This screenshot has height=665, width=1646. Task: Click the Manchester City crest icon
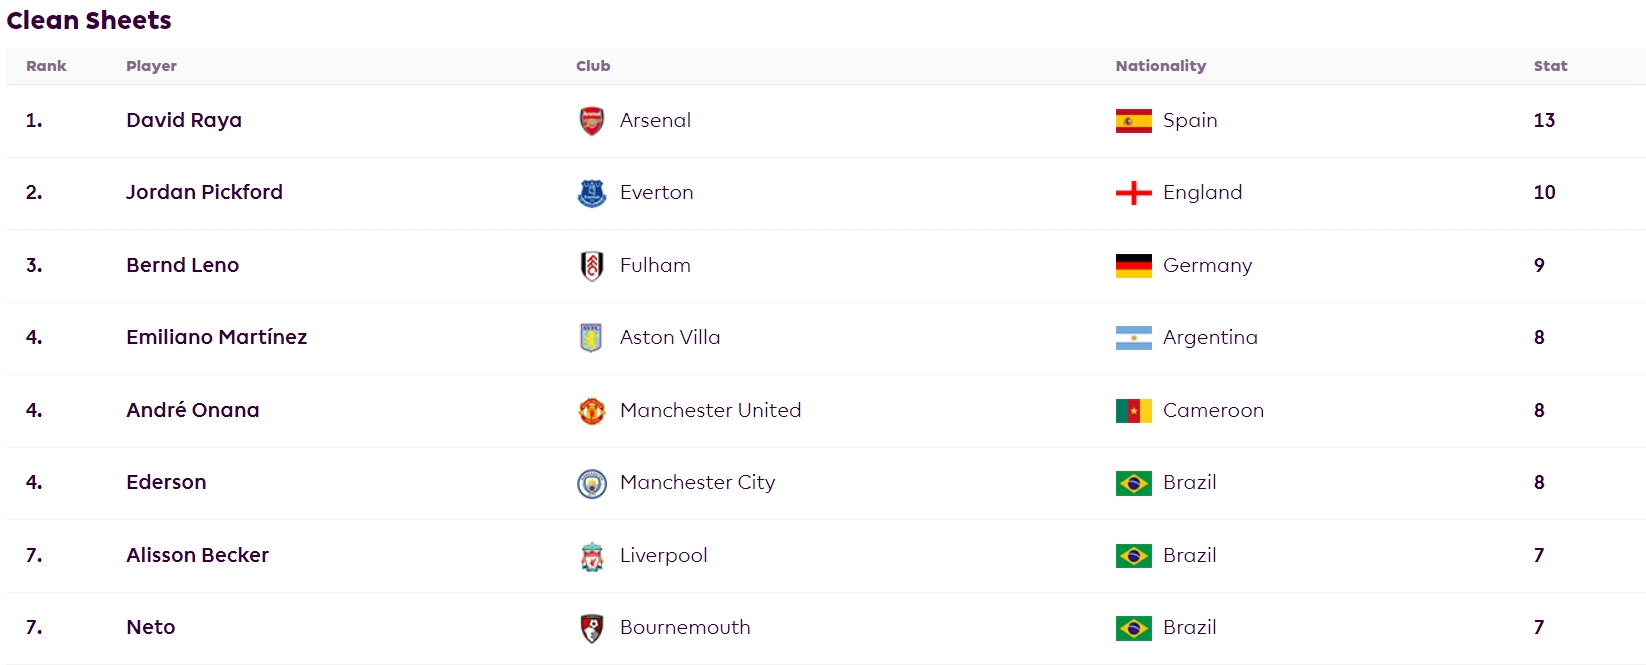[592, 483]
